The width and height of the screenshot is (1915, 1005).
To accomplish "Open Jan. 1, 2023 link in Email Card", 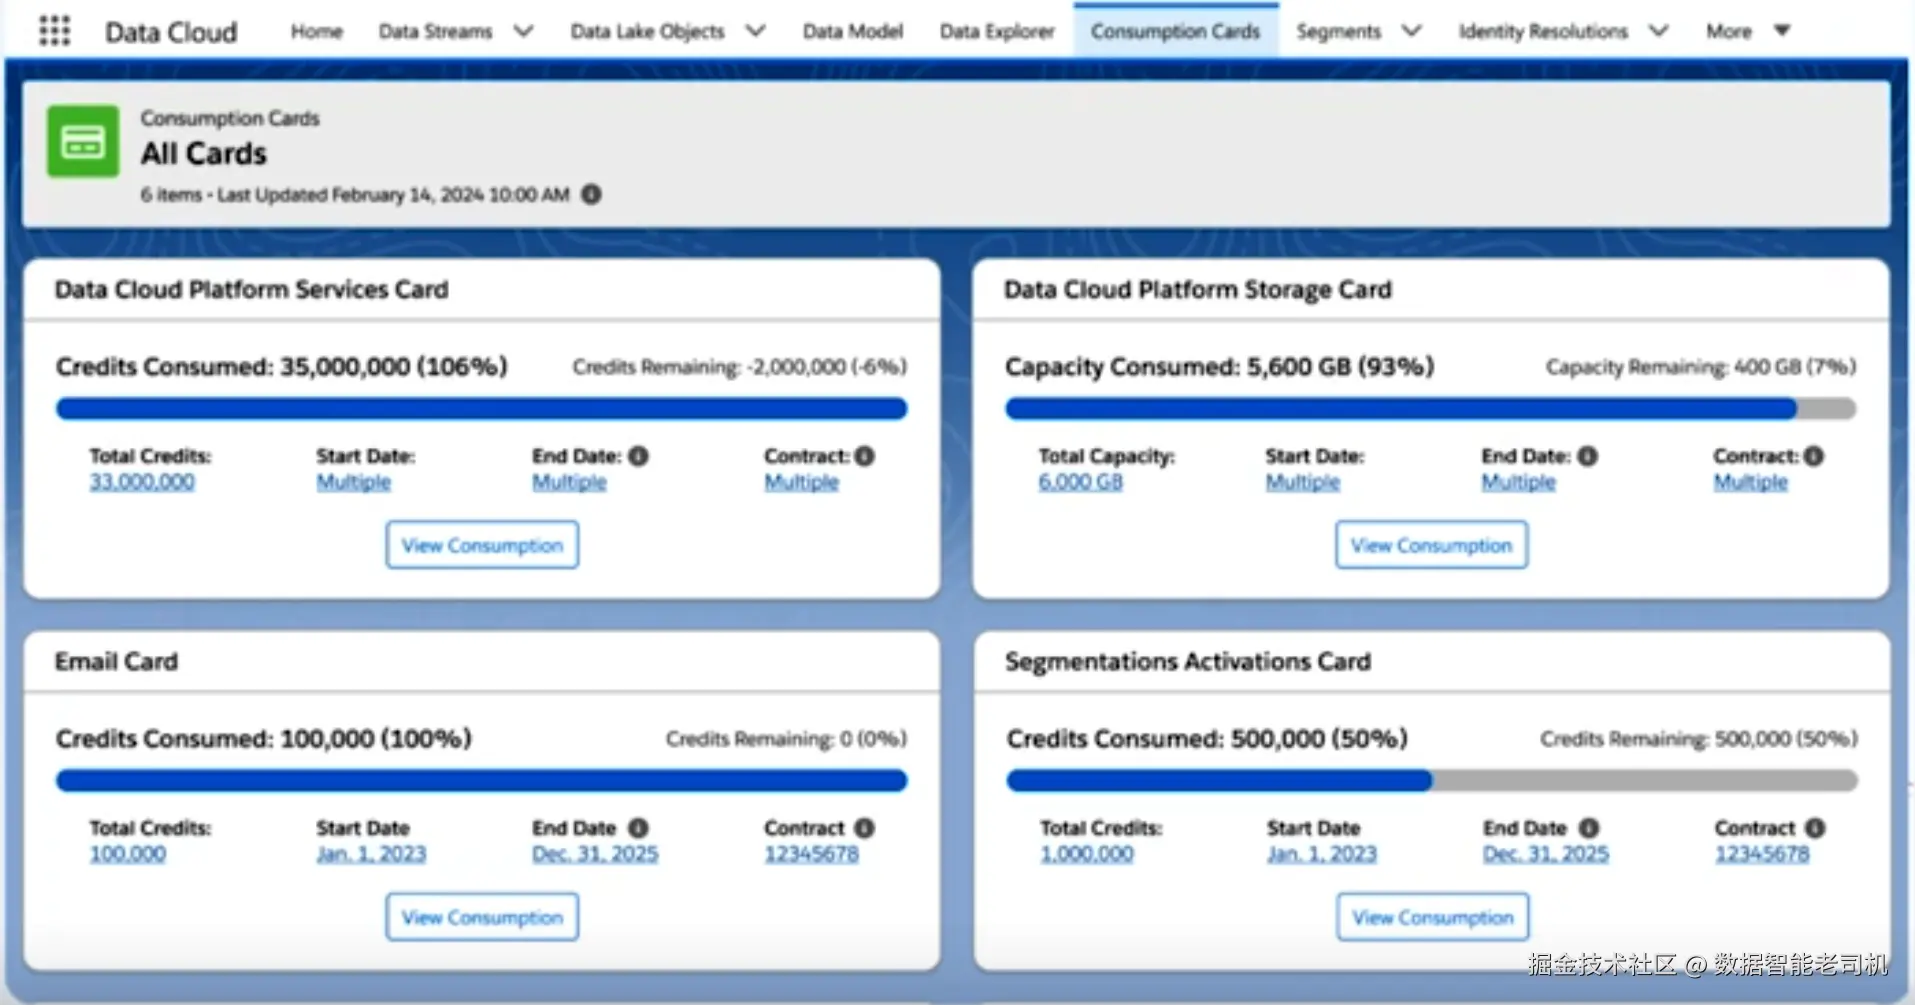I will 371,854.
